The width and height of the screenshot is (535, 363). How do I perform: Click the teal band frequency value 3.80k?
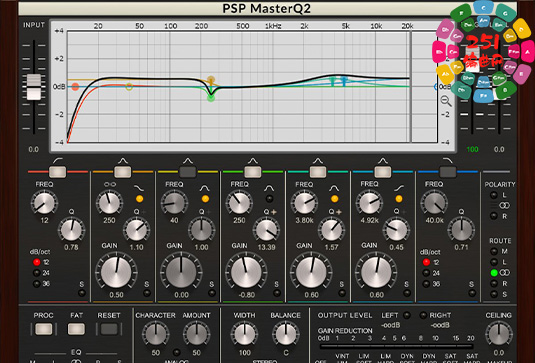(x=304, y=220)
